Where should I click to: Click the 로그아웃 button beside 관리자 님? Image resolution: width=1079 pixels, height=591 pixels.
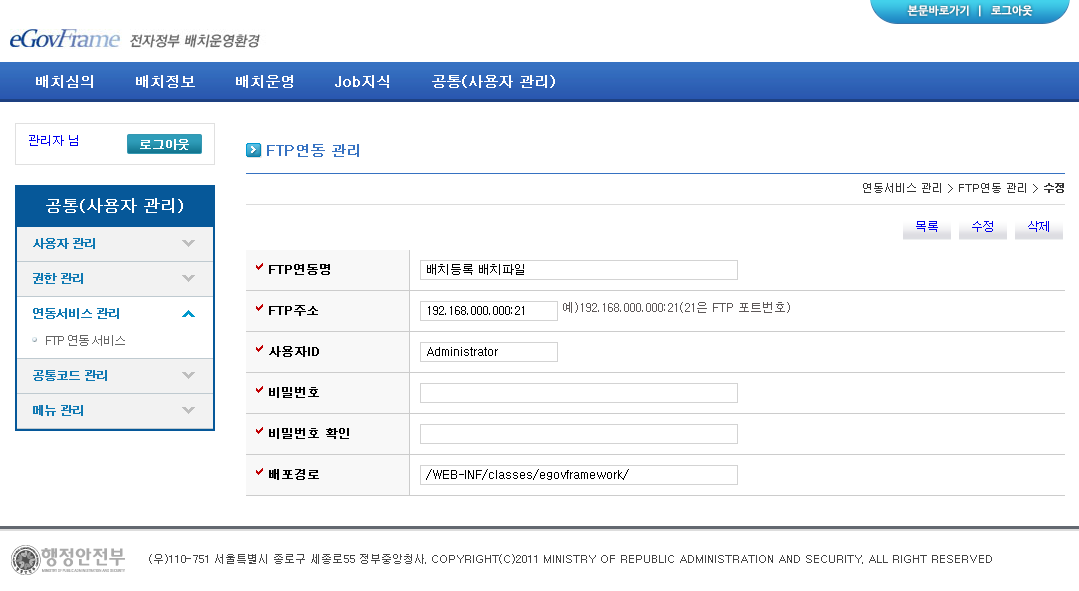pos(164,144)
